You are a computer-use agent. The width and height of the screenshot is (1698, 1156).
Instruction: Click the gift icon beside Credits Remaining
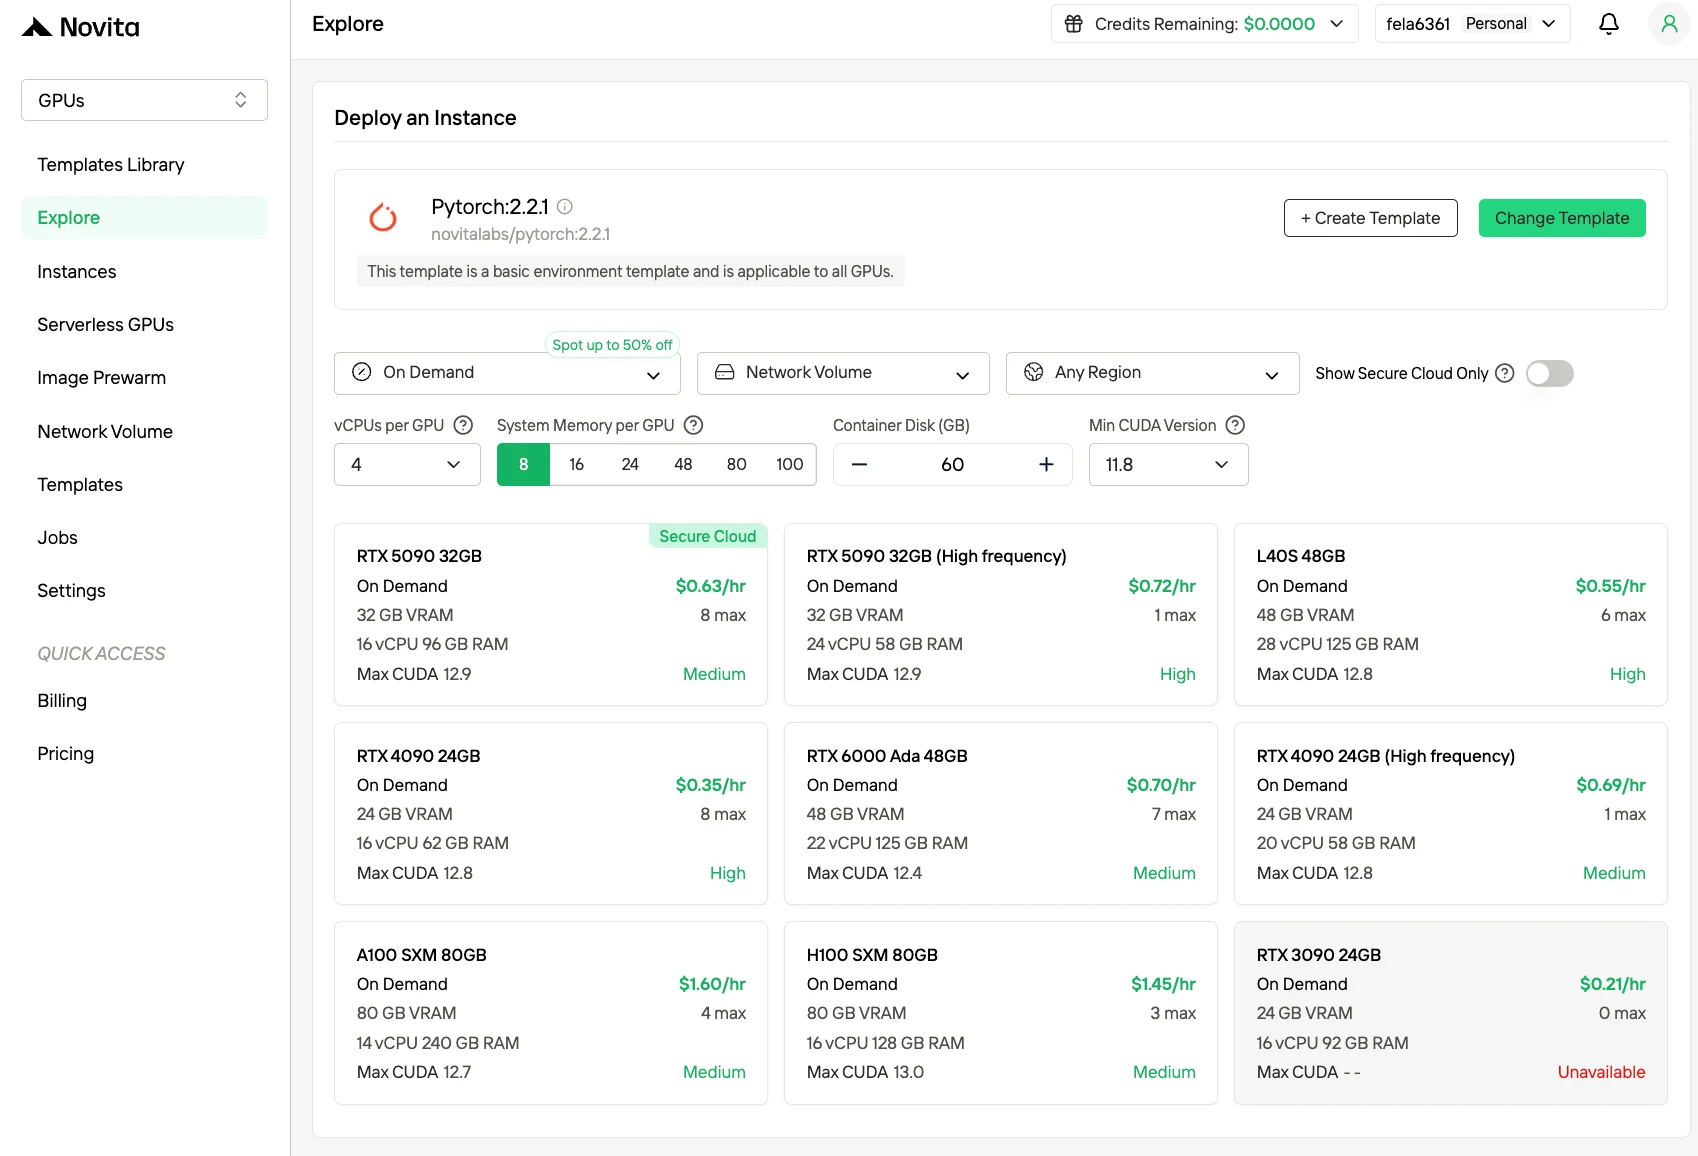click(1073, 24)
